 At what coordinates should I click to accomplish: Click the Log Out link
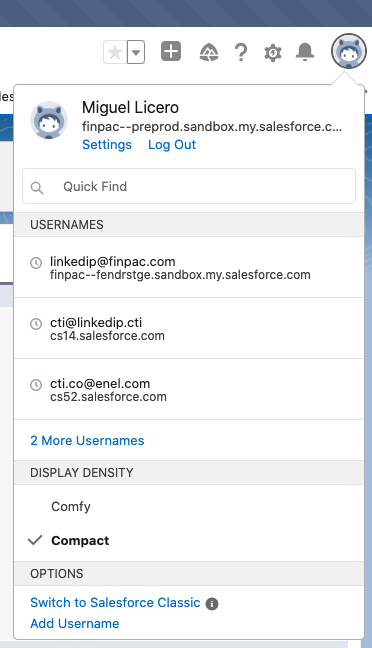(x=172, y=145)
